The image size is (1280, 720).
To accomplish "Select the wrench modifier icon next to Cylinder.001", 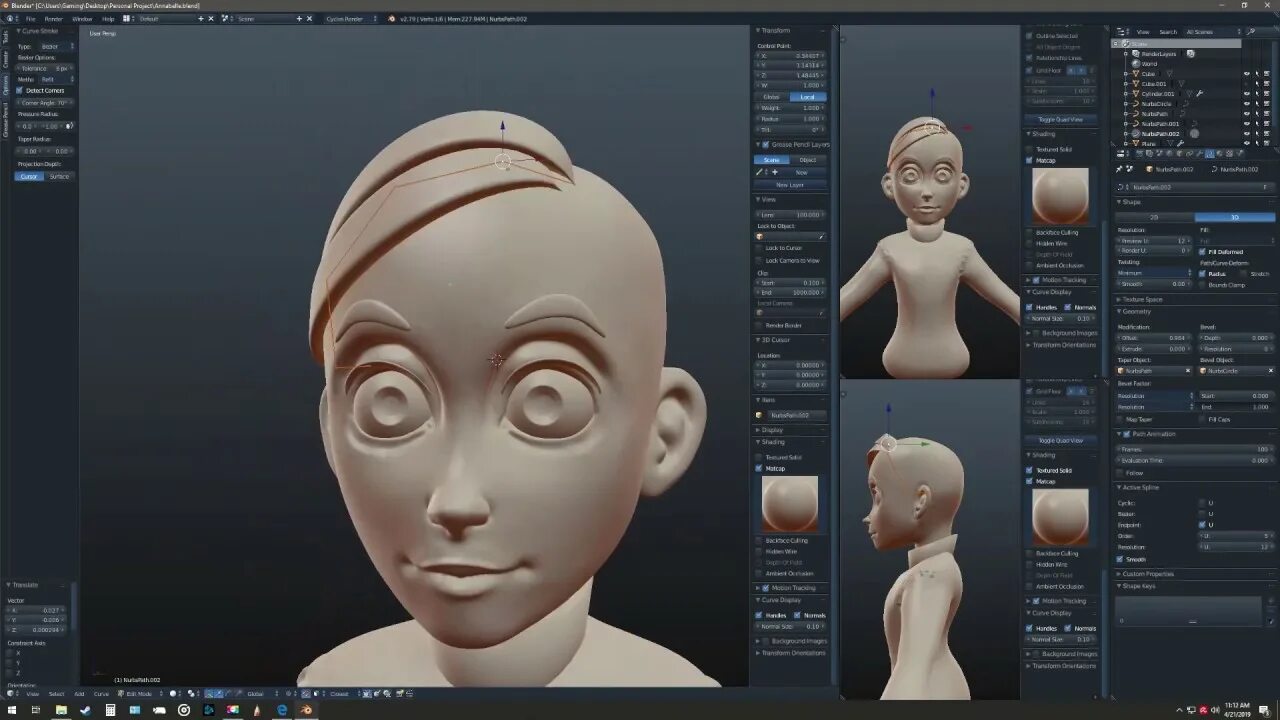I will click(1200, 93).
